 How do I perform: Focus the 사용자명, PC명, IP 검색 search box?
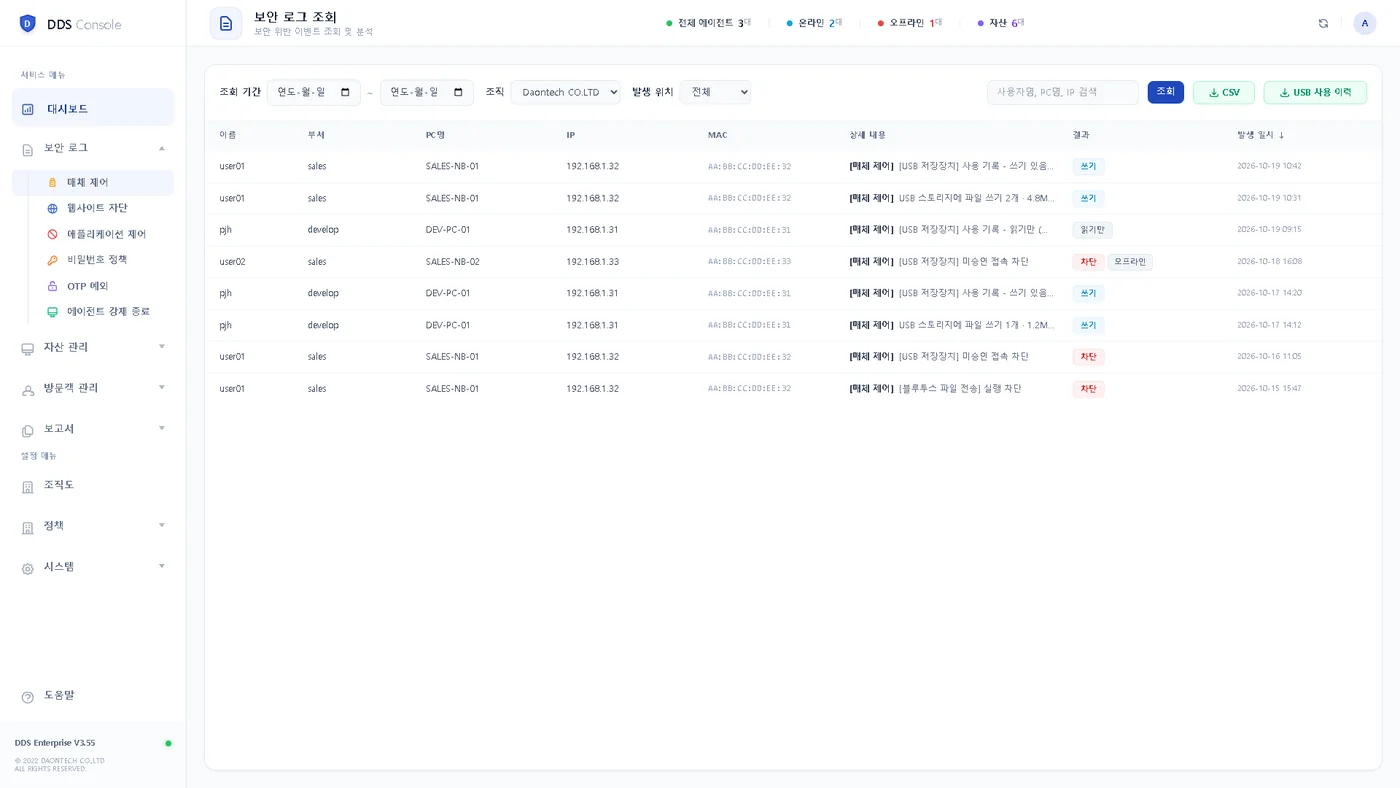coord(1063,92)
